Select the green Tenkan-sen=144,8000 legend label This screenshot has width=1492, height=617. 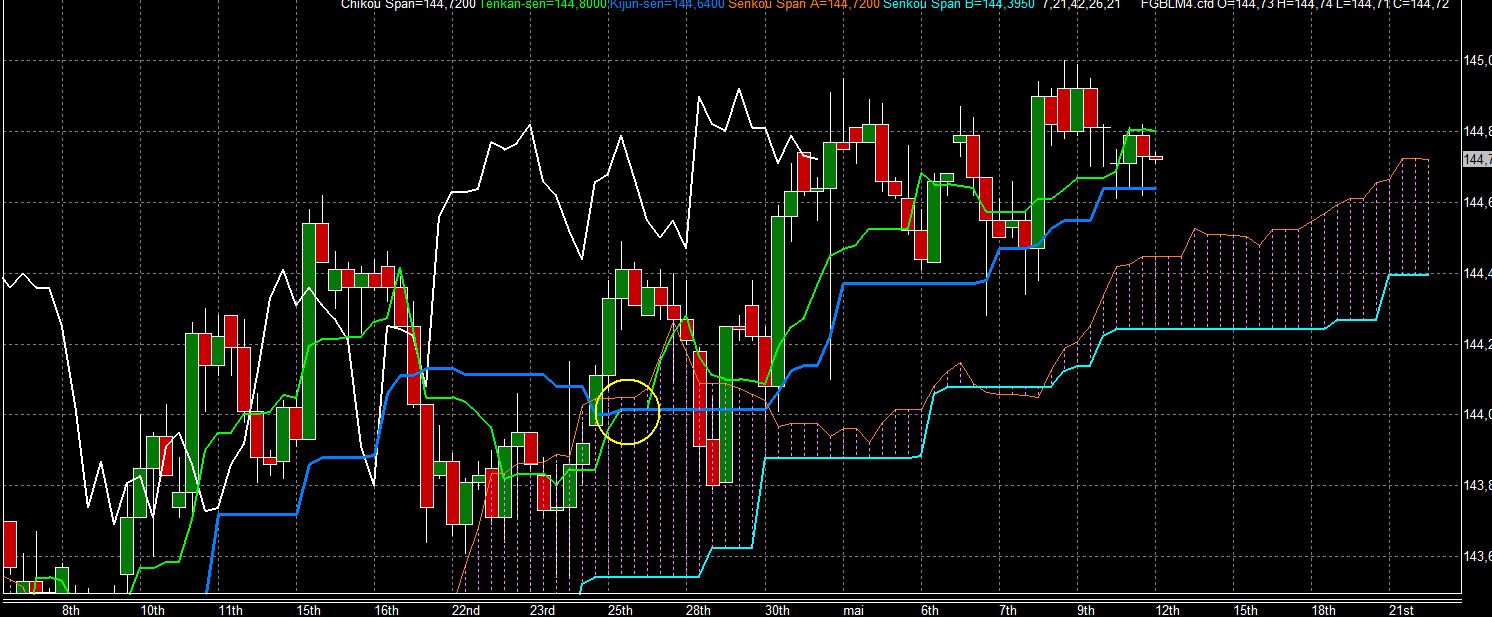point(543,5)
